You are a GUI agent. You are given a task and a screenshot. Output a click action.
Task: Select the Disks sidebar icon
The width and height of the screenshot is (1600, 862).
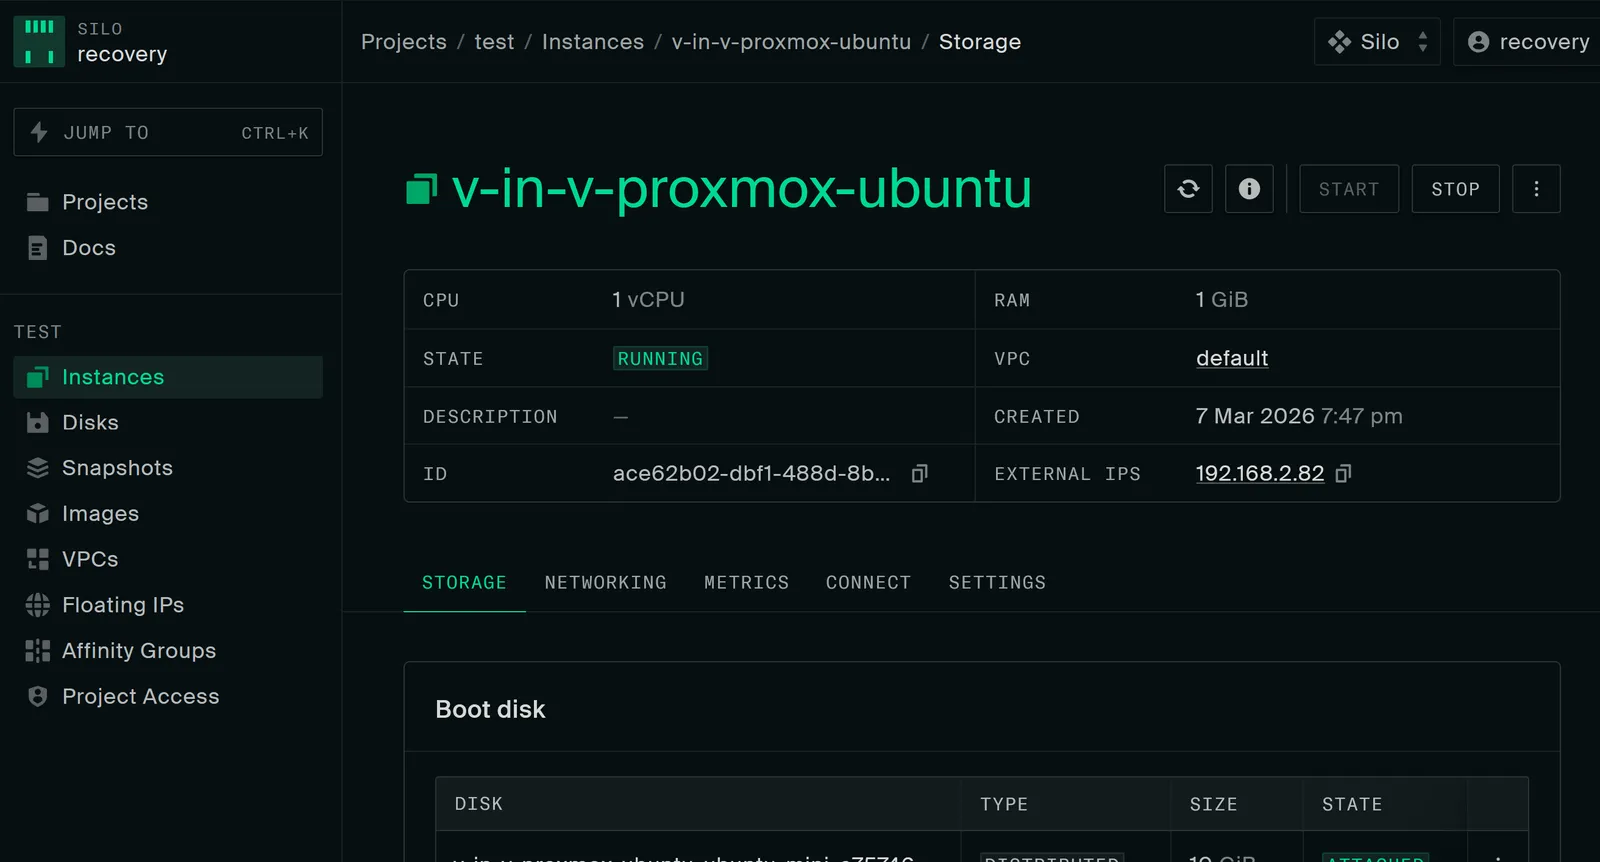(37, 422)
